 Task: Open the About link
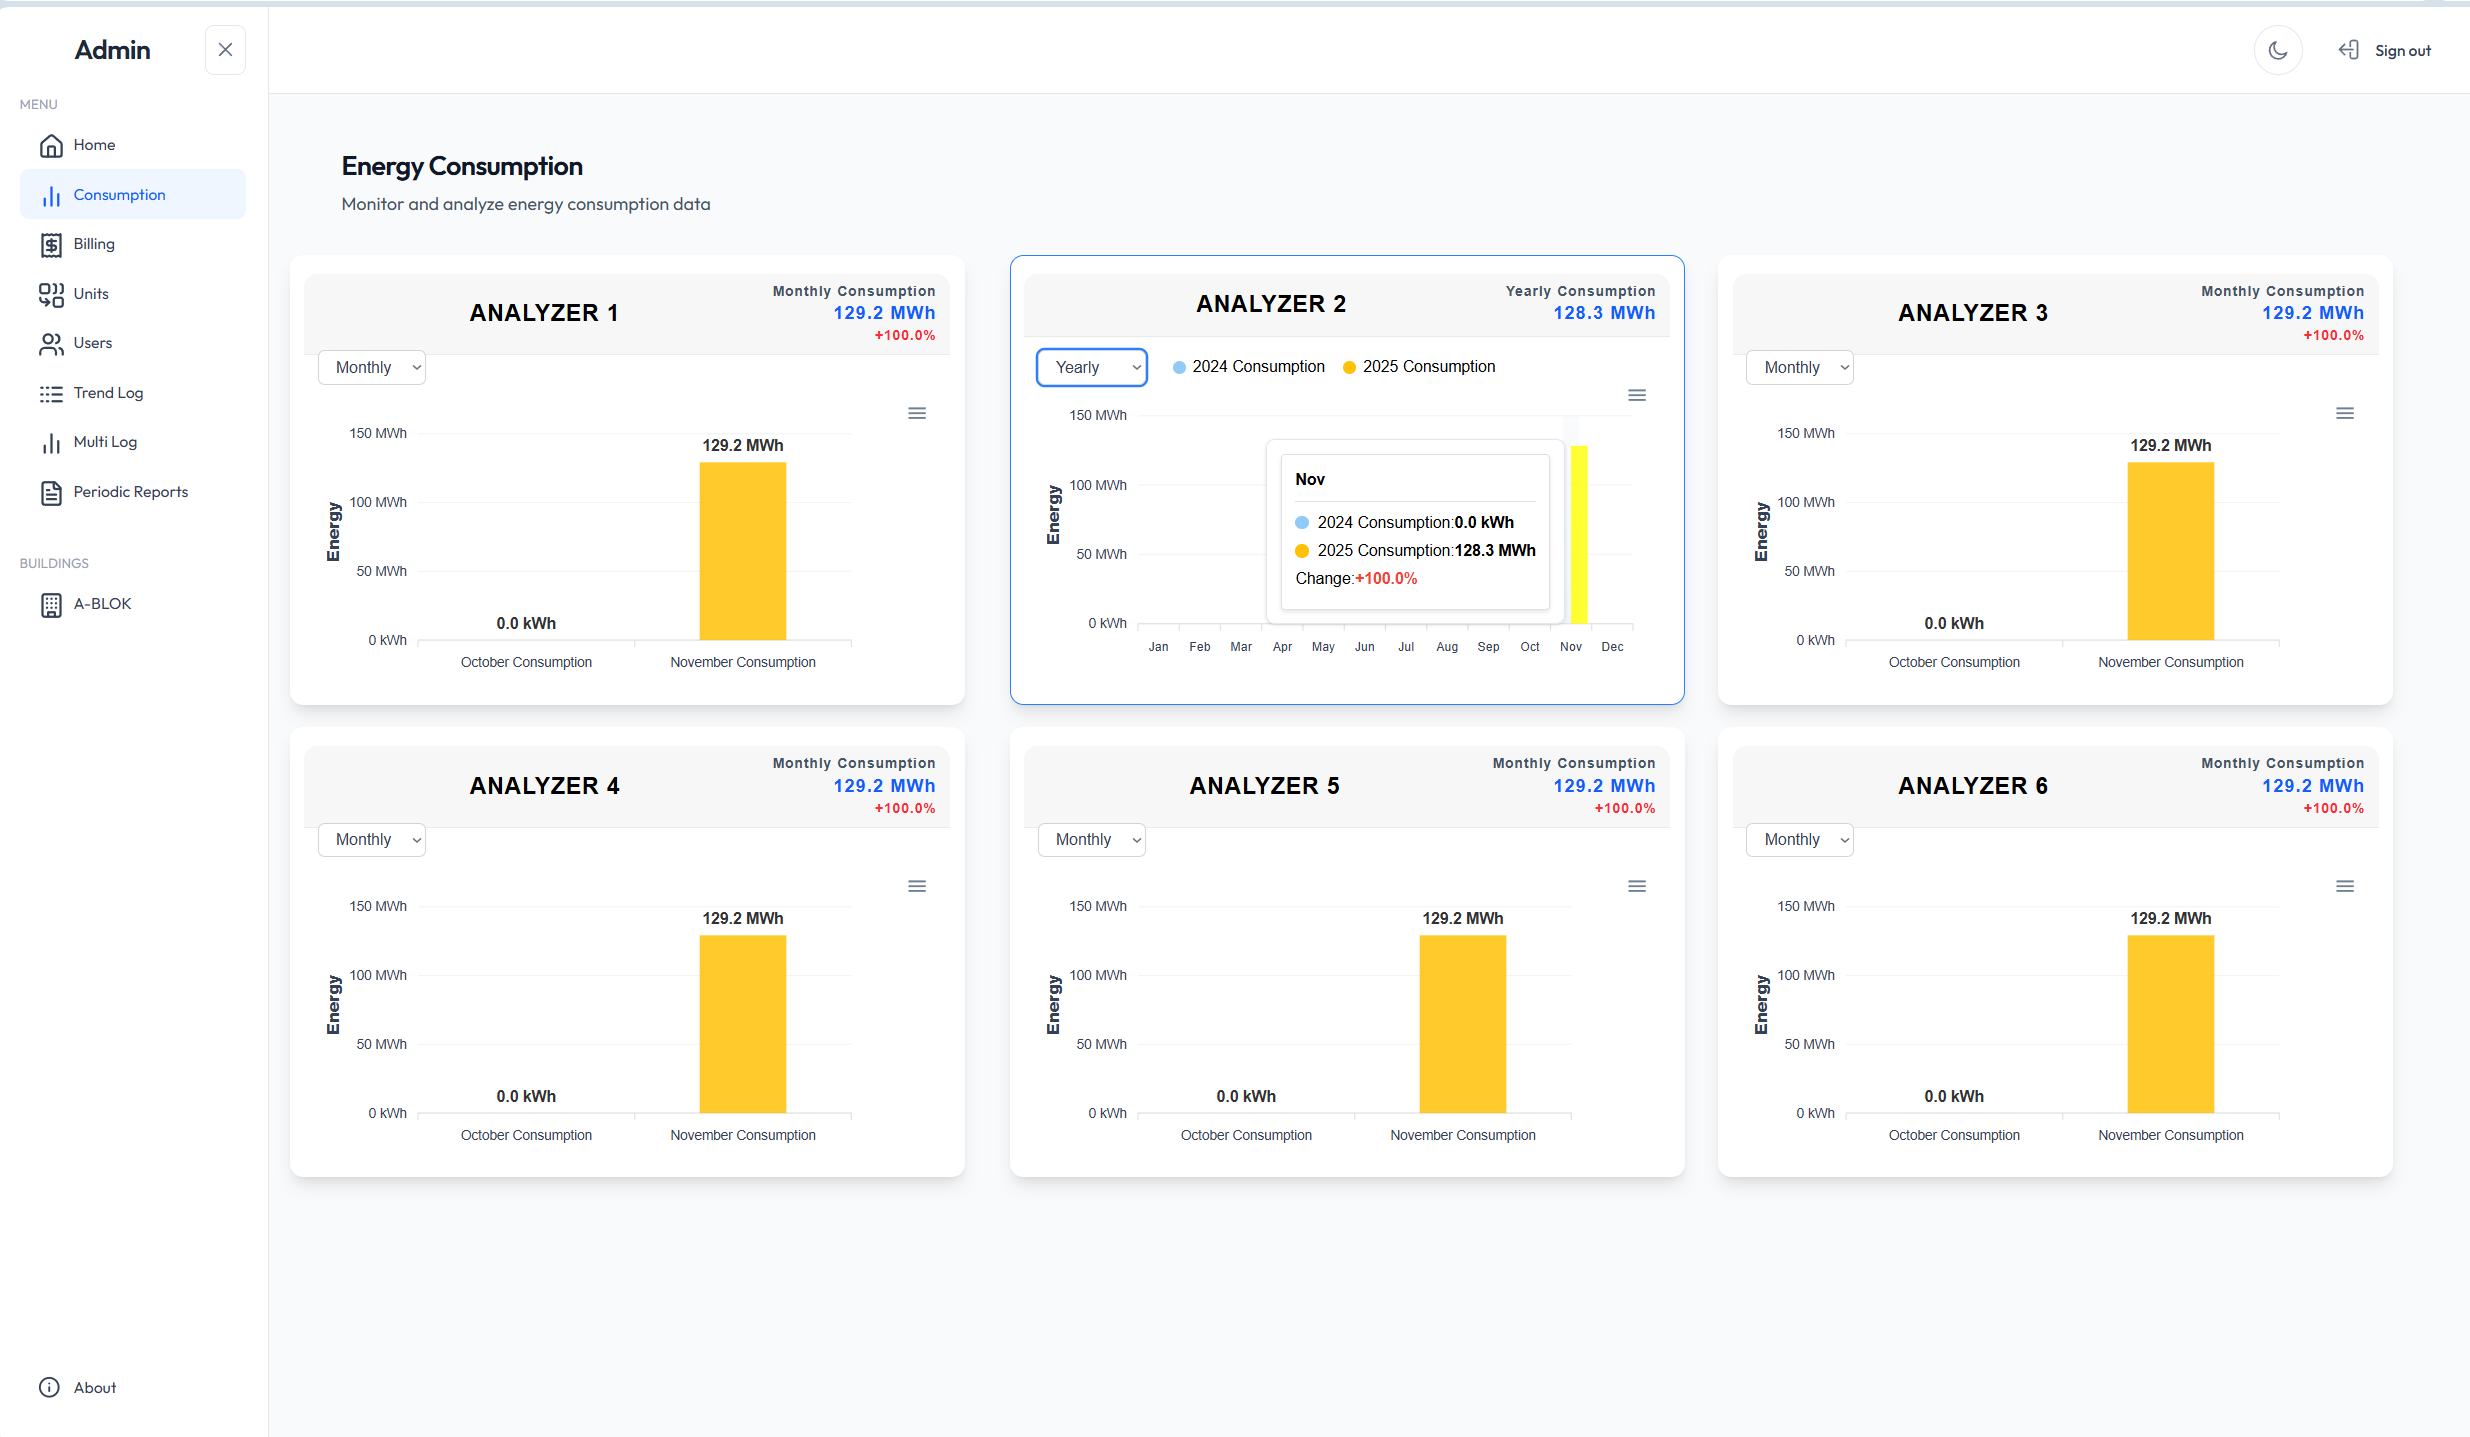pyautogui.click(x=94, y=1388)
